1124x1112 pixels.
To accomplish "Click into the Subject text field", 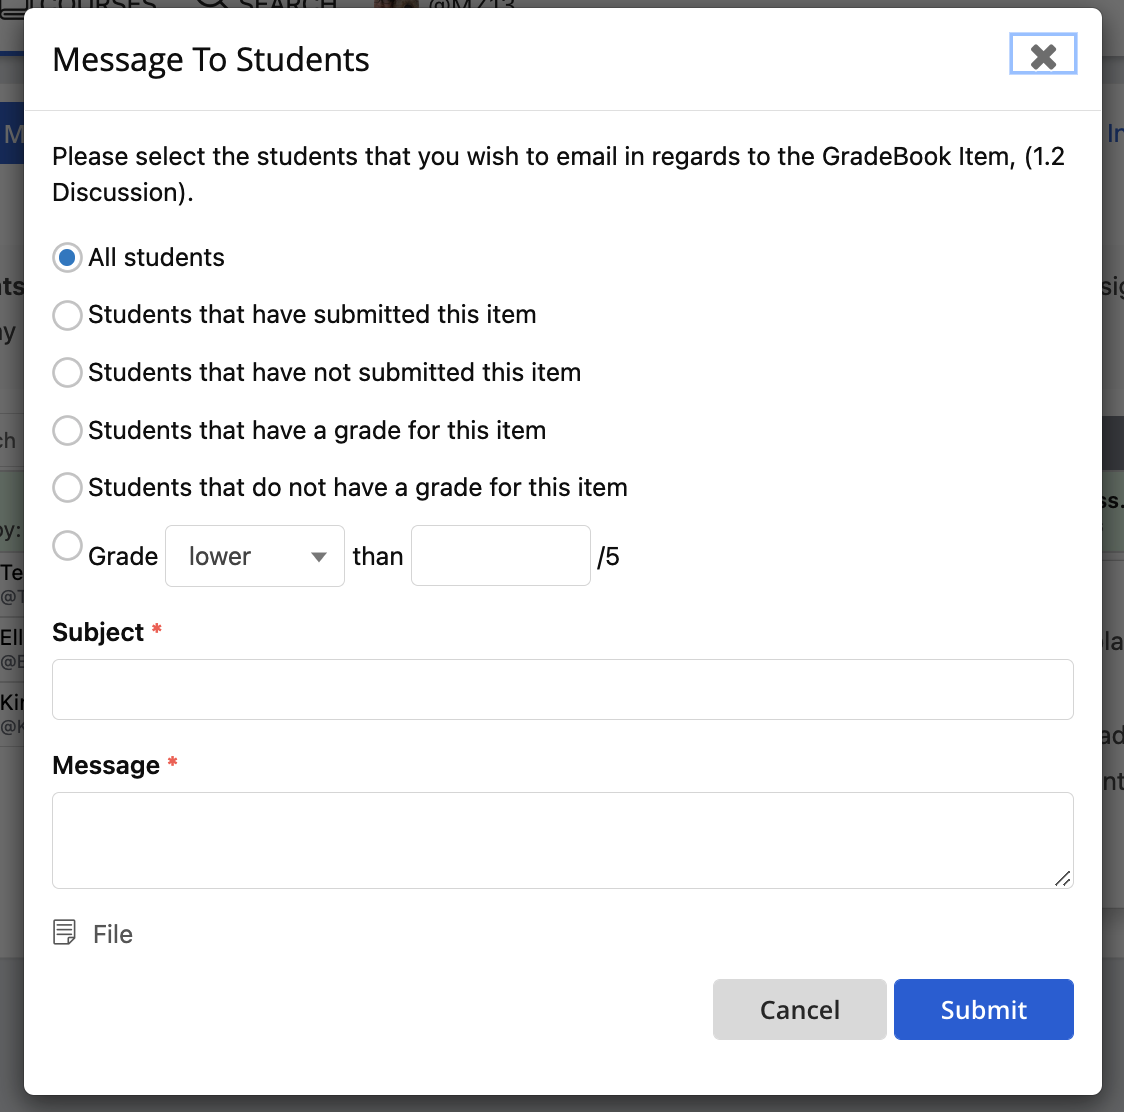I will click(563, 690).
